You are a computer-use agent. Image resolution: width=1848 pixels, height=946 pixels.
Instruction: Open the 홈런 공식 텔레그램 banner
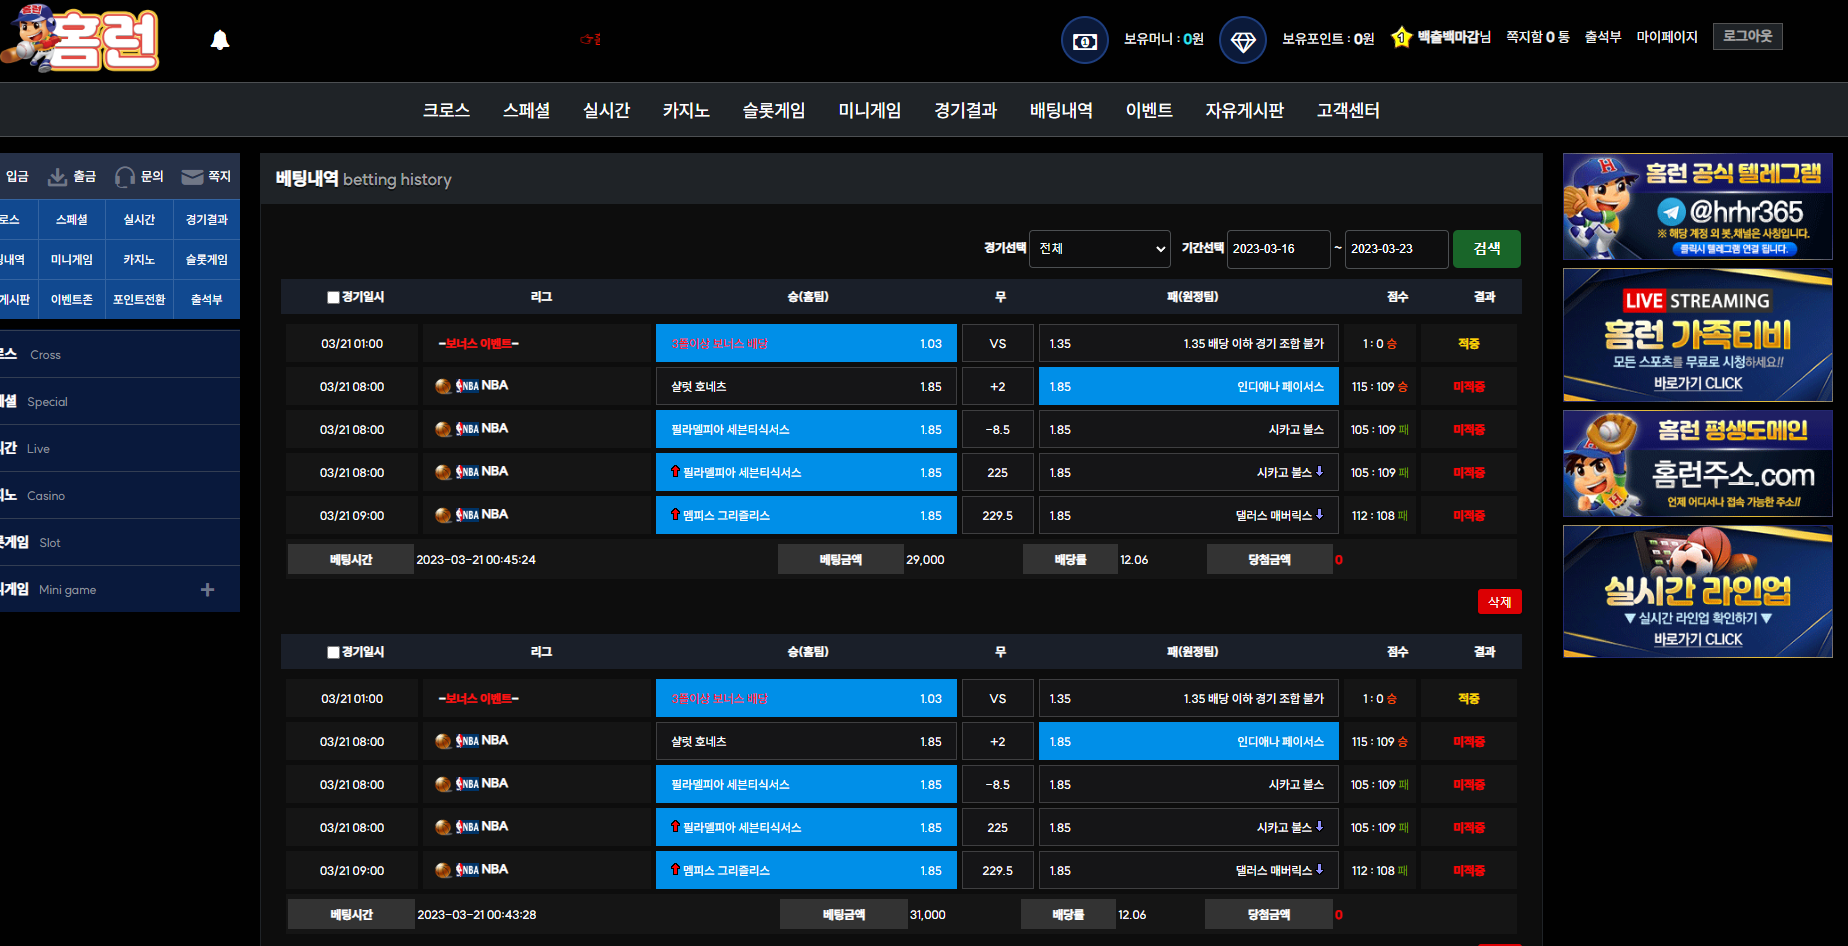click(1697, 207)
